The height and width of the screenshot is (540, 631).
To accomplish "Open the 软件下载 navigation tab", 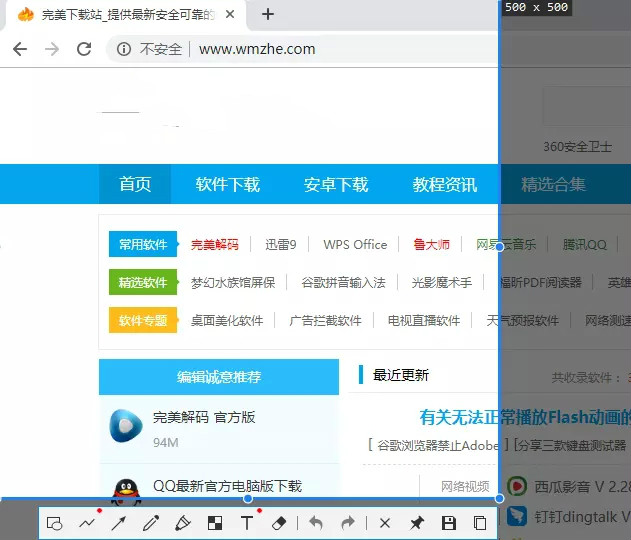I will pyautogui.click(x=227, y=184).
